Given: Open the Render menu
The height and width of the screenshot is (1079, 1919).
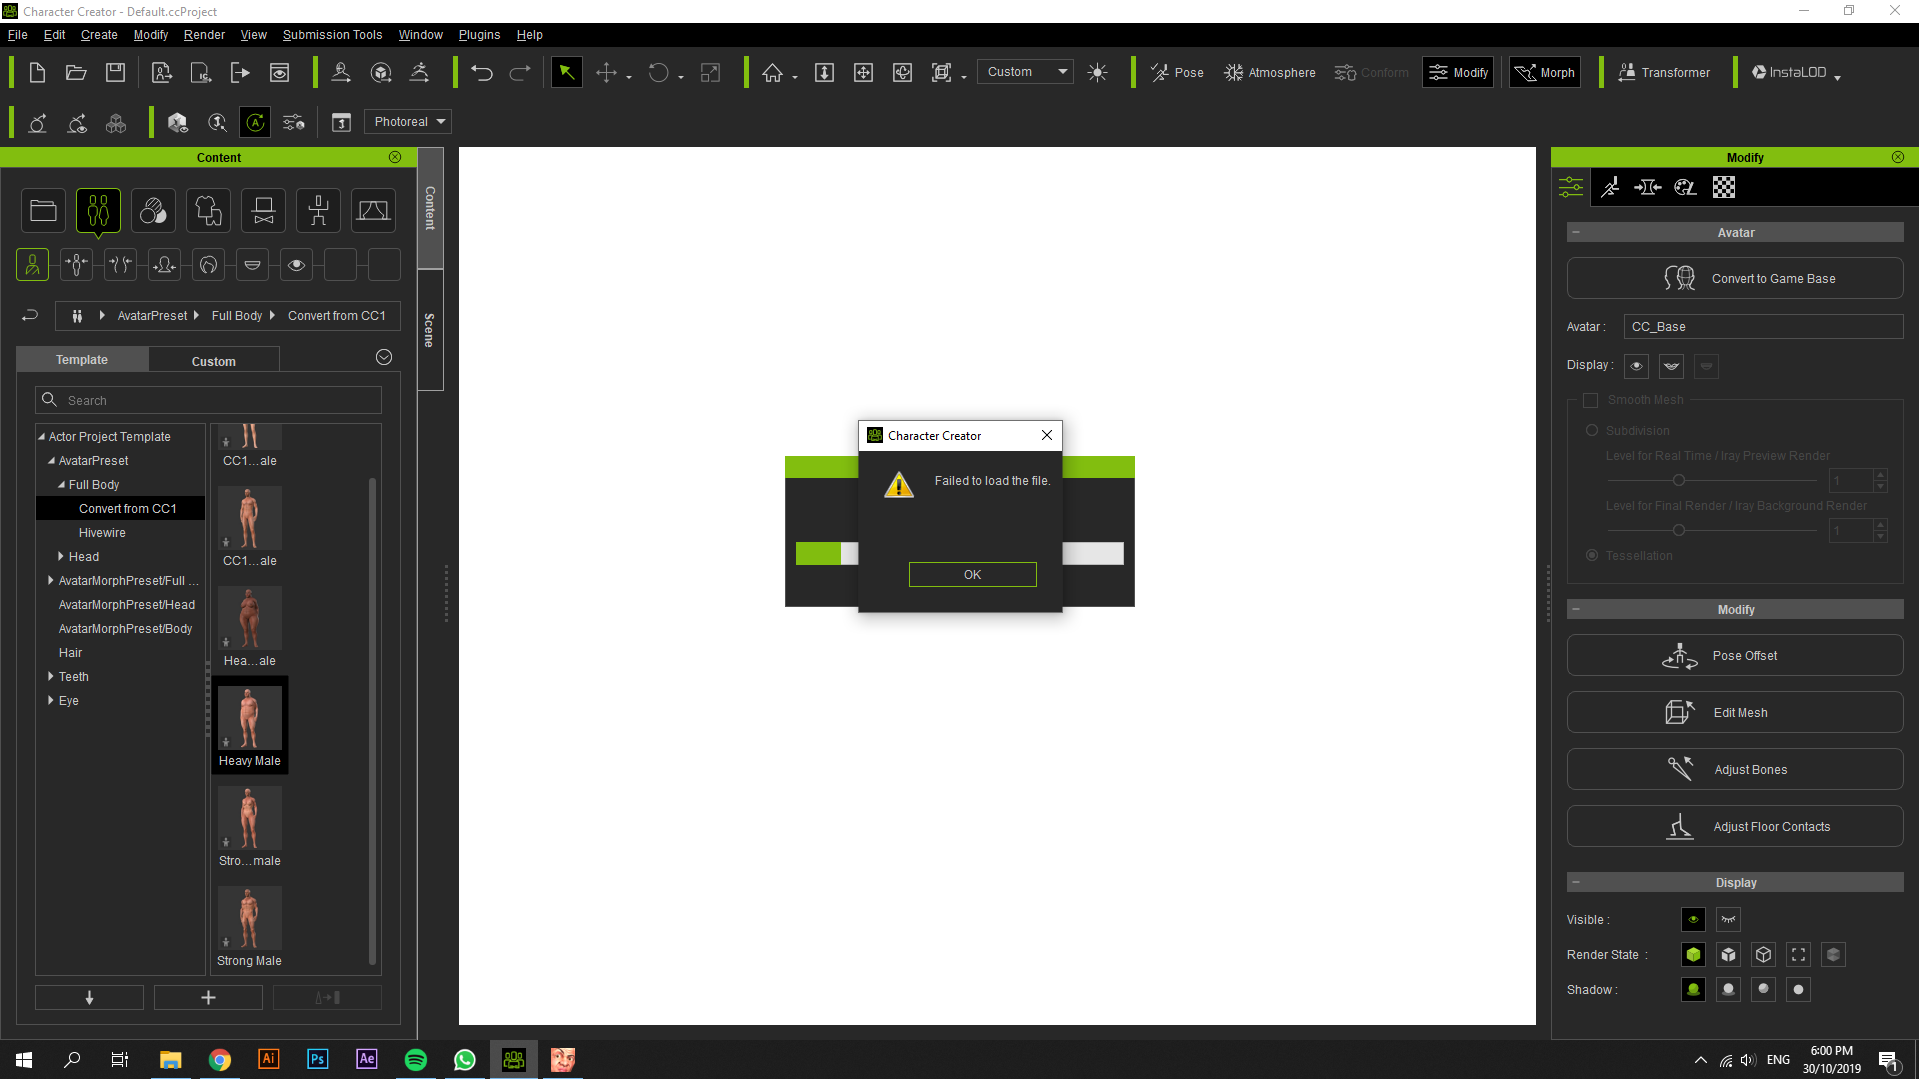Looking at the screenshot, I should 204,34.
